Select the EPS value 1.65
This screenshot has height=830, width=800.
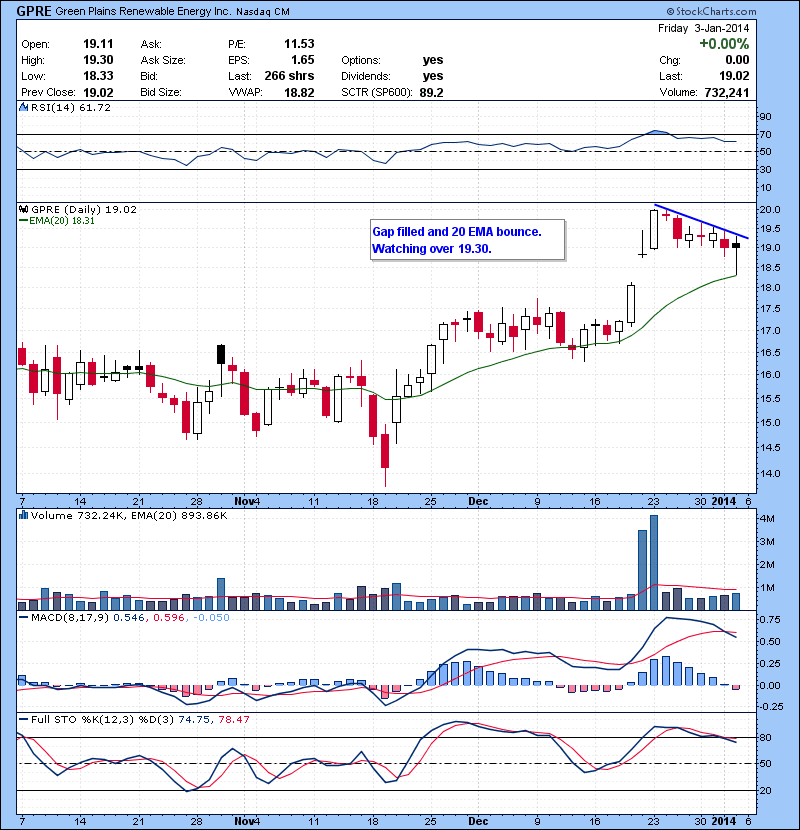(302, 60)
